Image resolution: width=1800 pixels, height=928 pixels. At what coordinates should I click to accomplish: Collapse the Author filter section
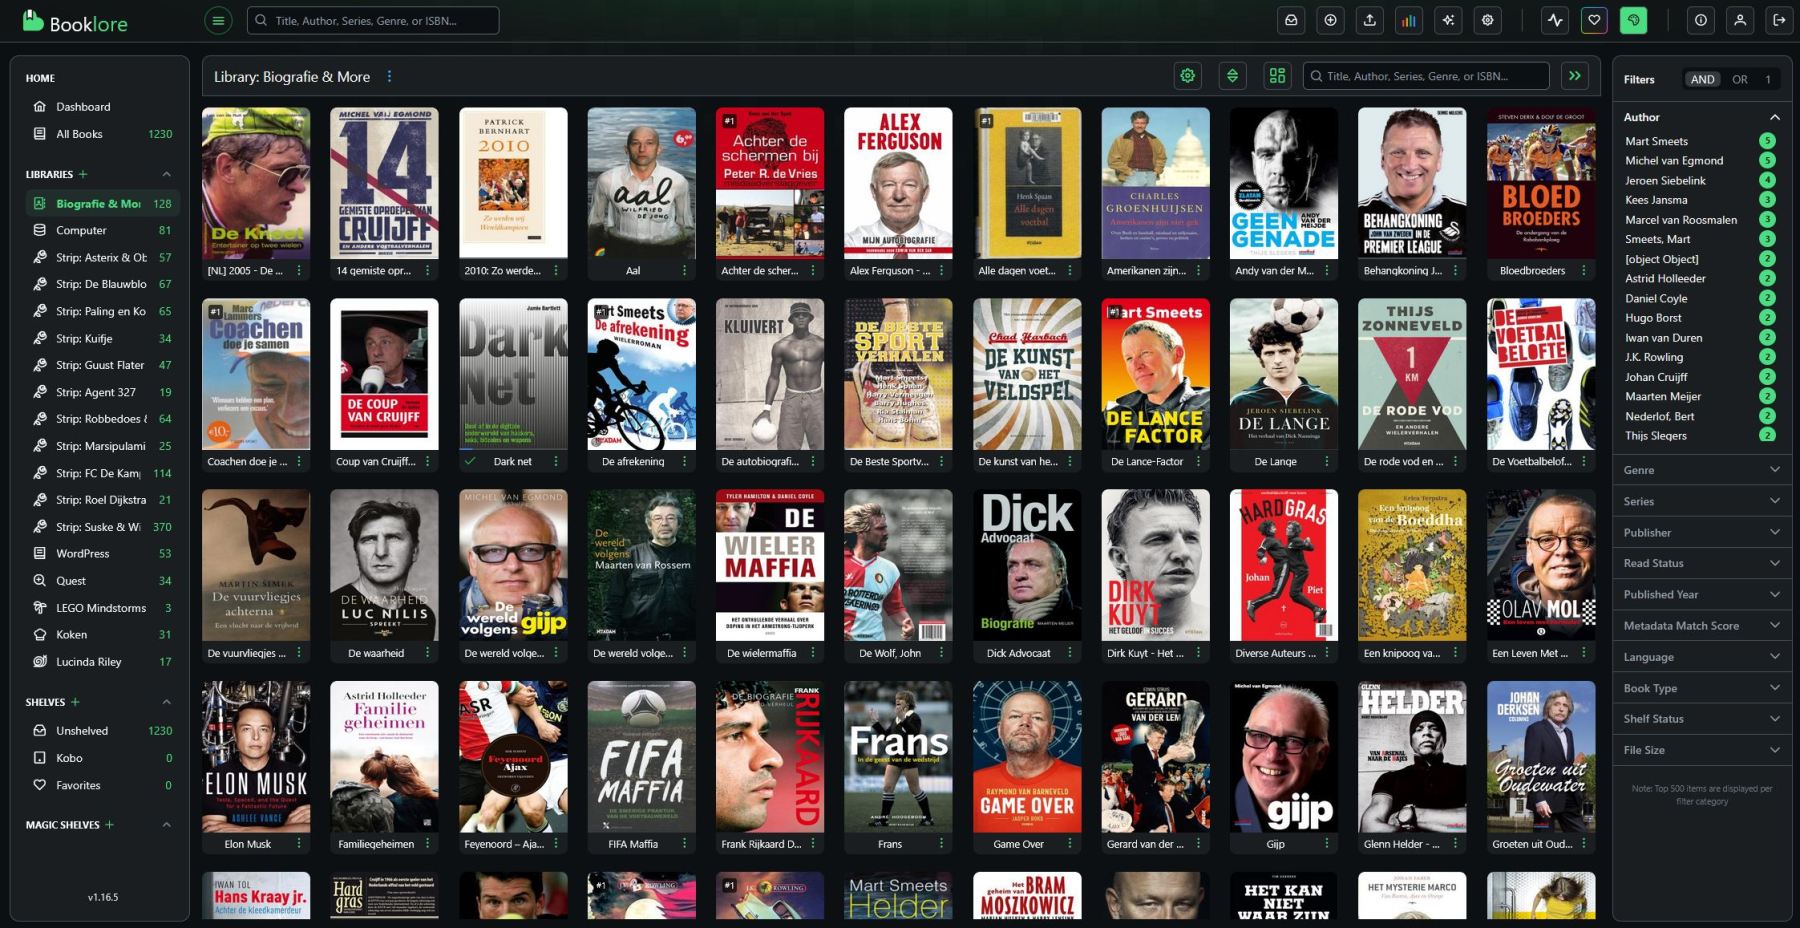pos(1774,117)
